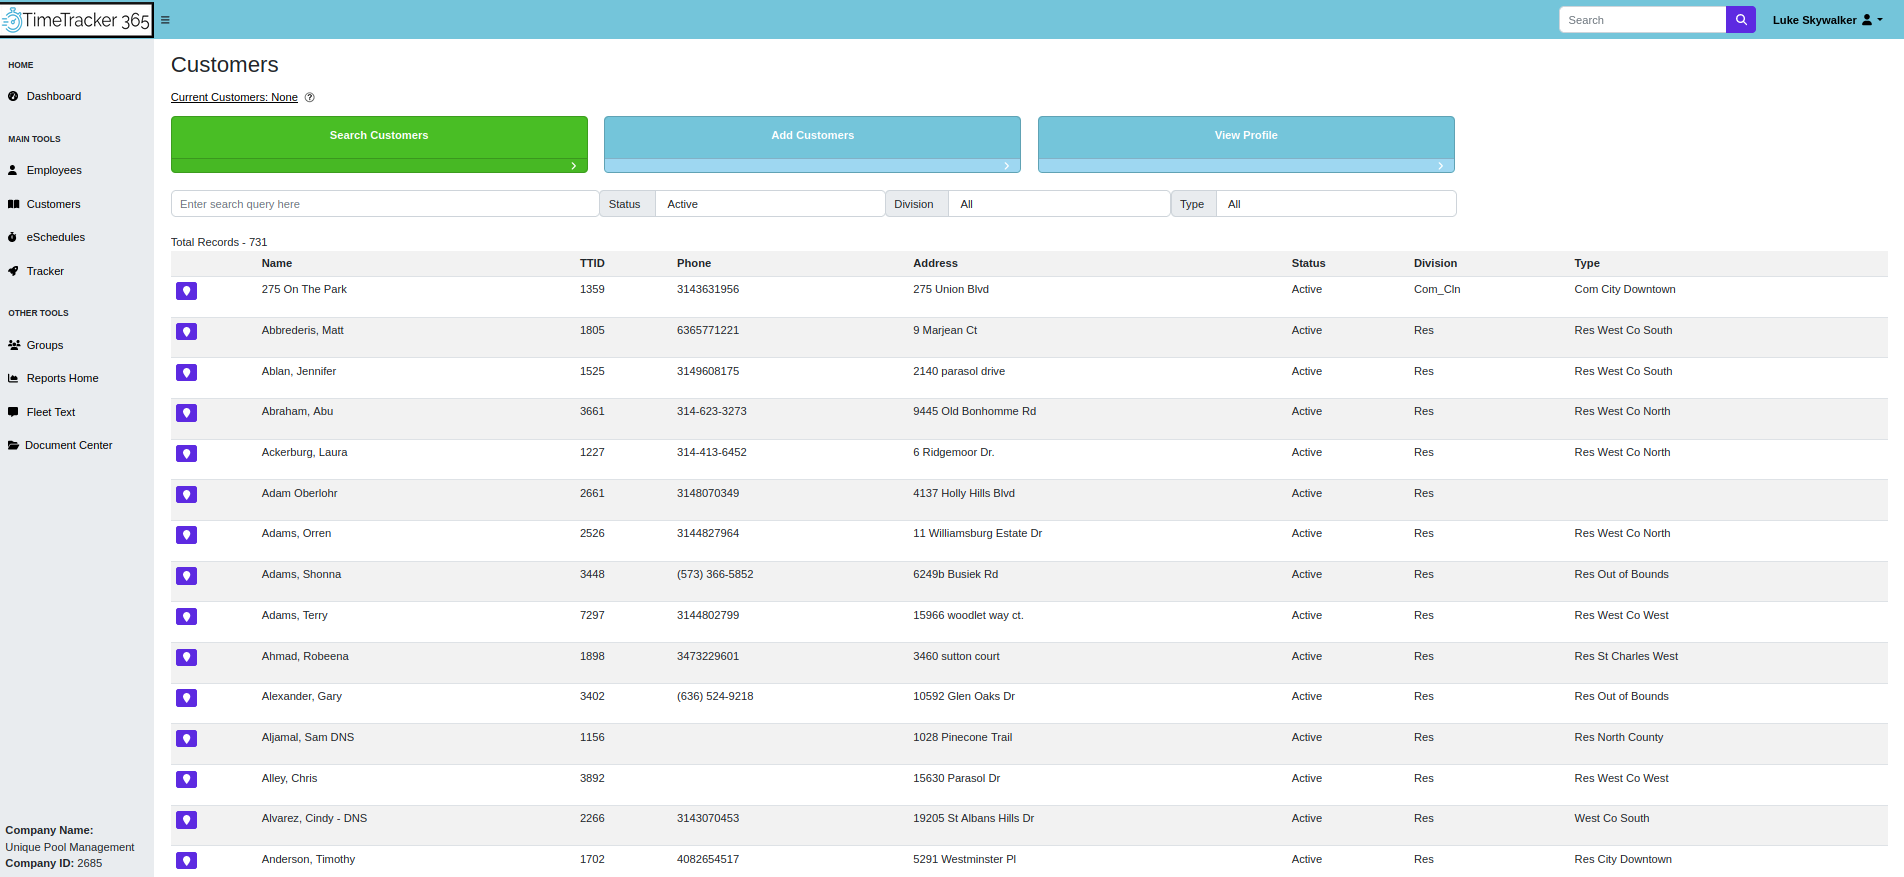Open the Status dropdown set to Active

[769, 204]
